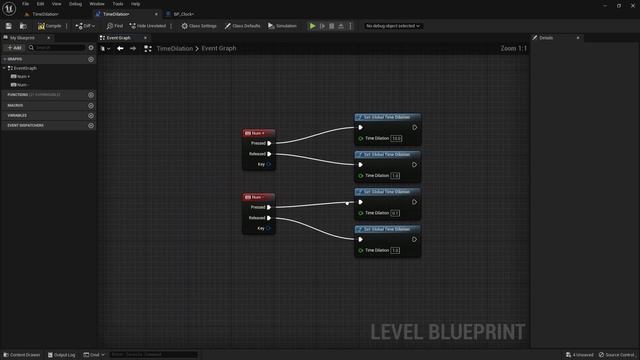Image resolution: width=640 pixels, height=360 pixels.
Task: Add new graph with Graphs plus icon
Action: point(91,60)
